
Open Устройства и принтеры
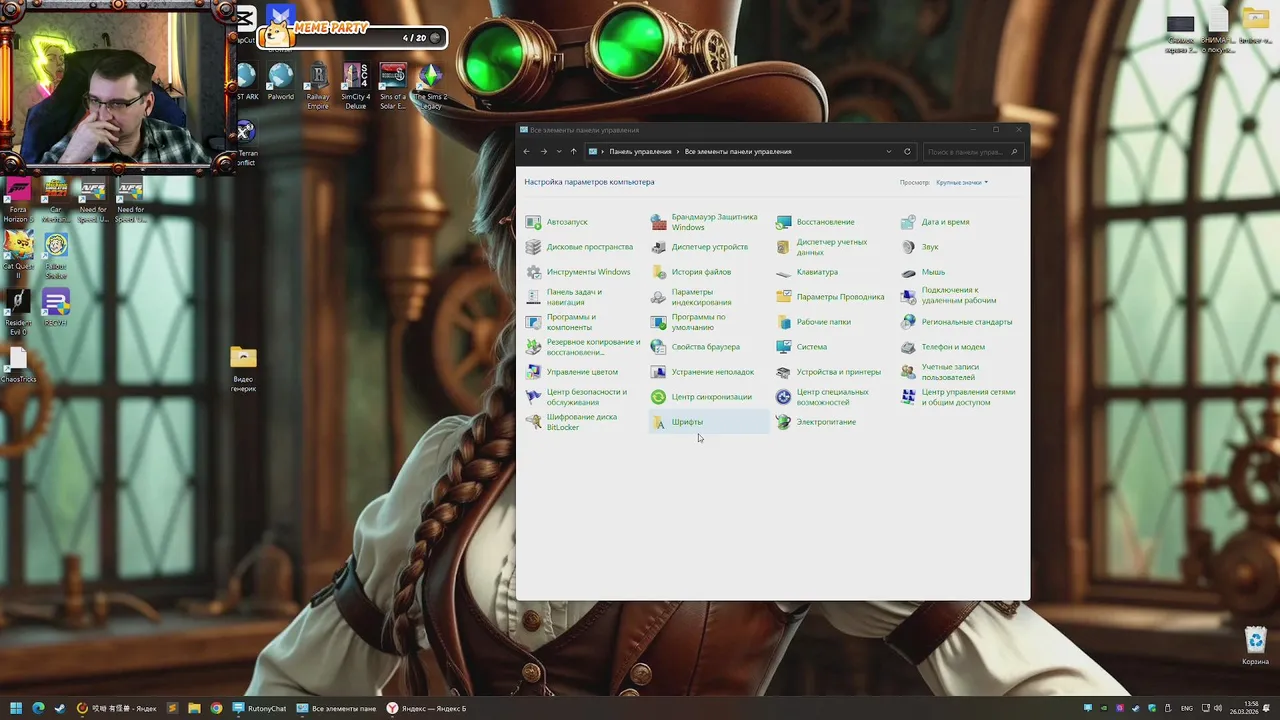pyautogui.click(x=829, y=372)
